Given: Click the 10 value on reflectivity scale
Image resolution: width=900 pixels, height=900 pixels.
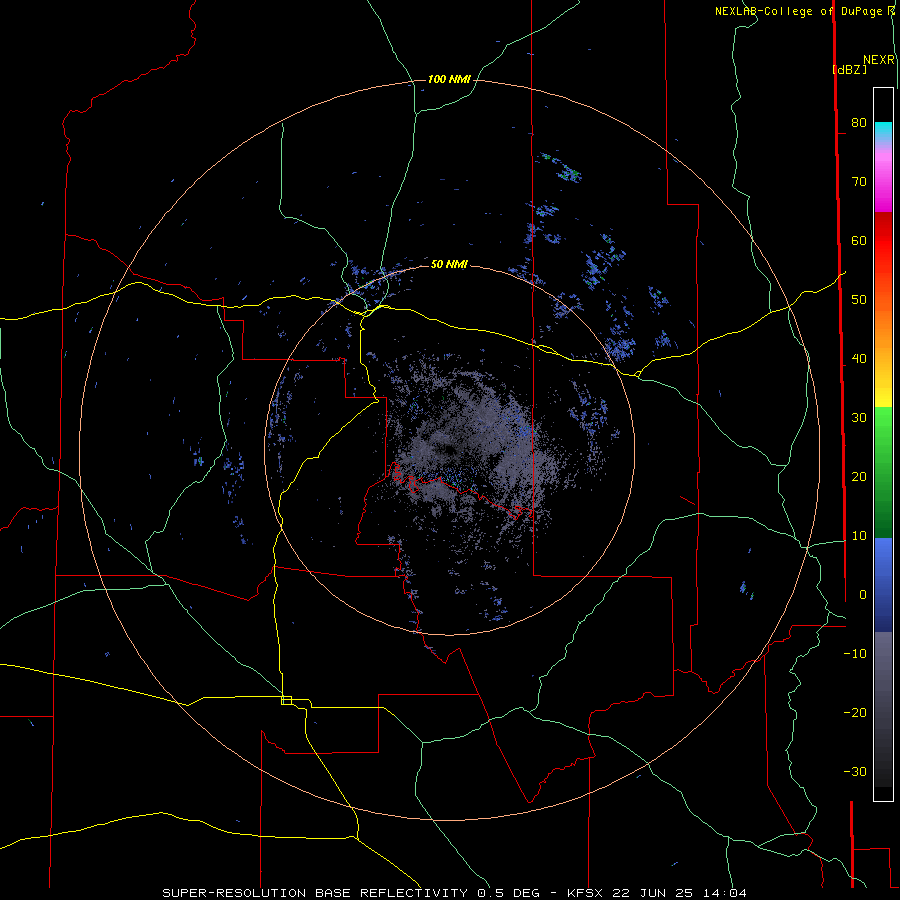Looking at the screenshot, I should [859, 536].
